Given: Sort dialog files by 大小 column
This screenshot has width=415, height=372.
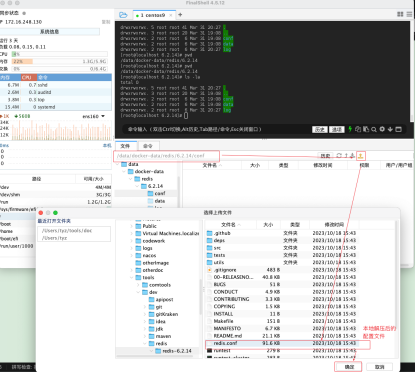Looking at the screenshot, I should 268,225.
